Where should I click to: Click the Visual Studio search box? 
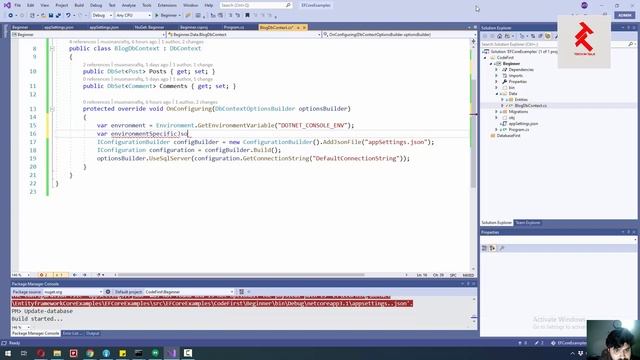(256, 5)
